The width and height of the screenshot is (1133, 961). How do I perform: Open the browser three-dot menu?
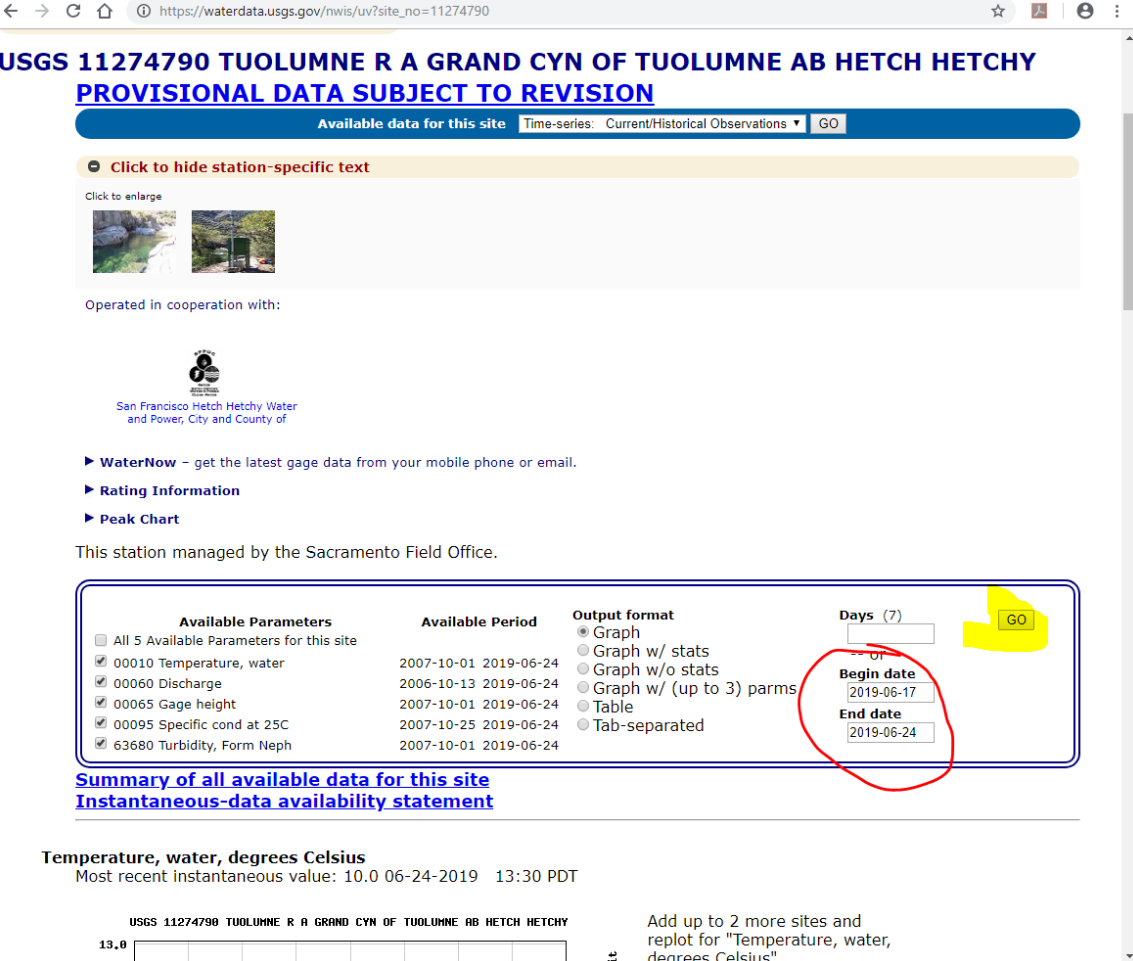click(x=1116, y=11)
